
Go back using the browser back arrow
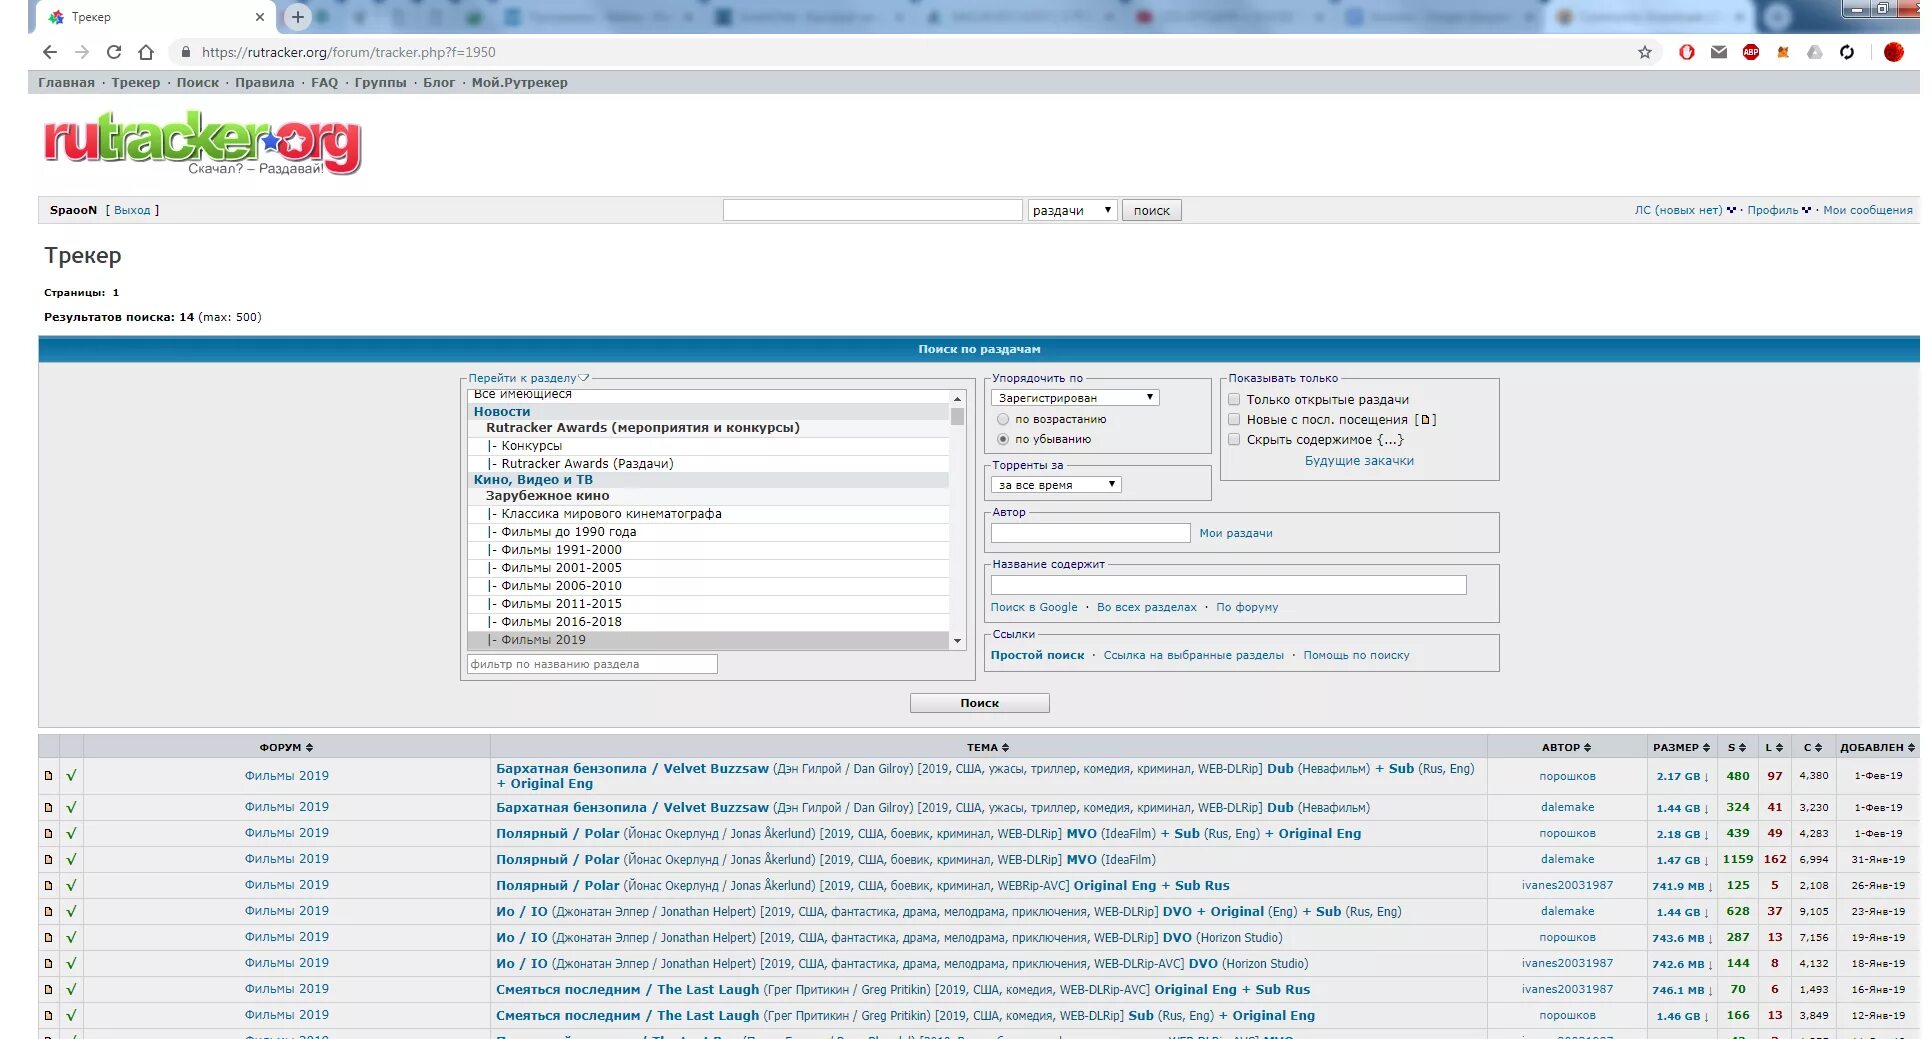coord(50,52)
